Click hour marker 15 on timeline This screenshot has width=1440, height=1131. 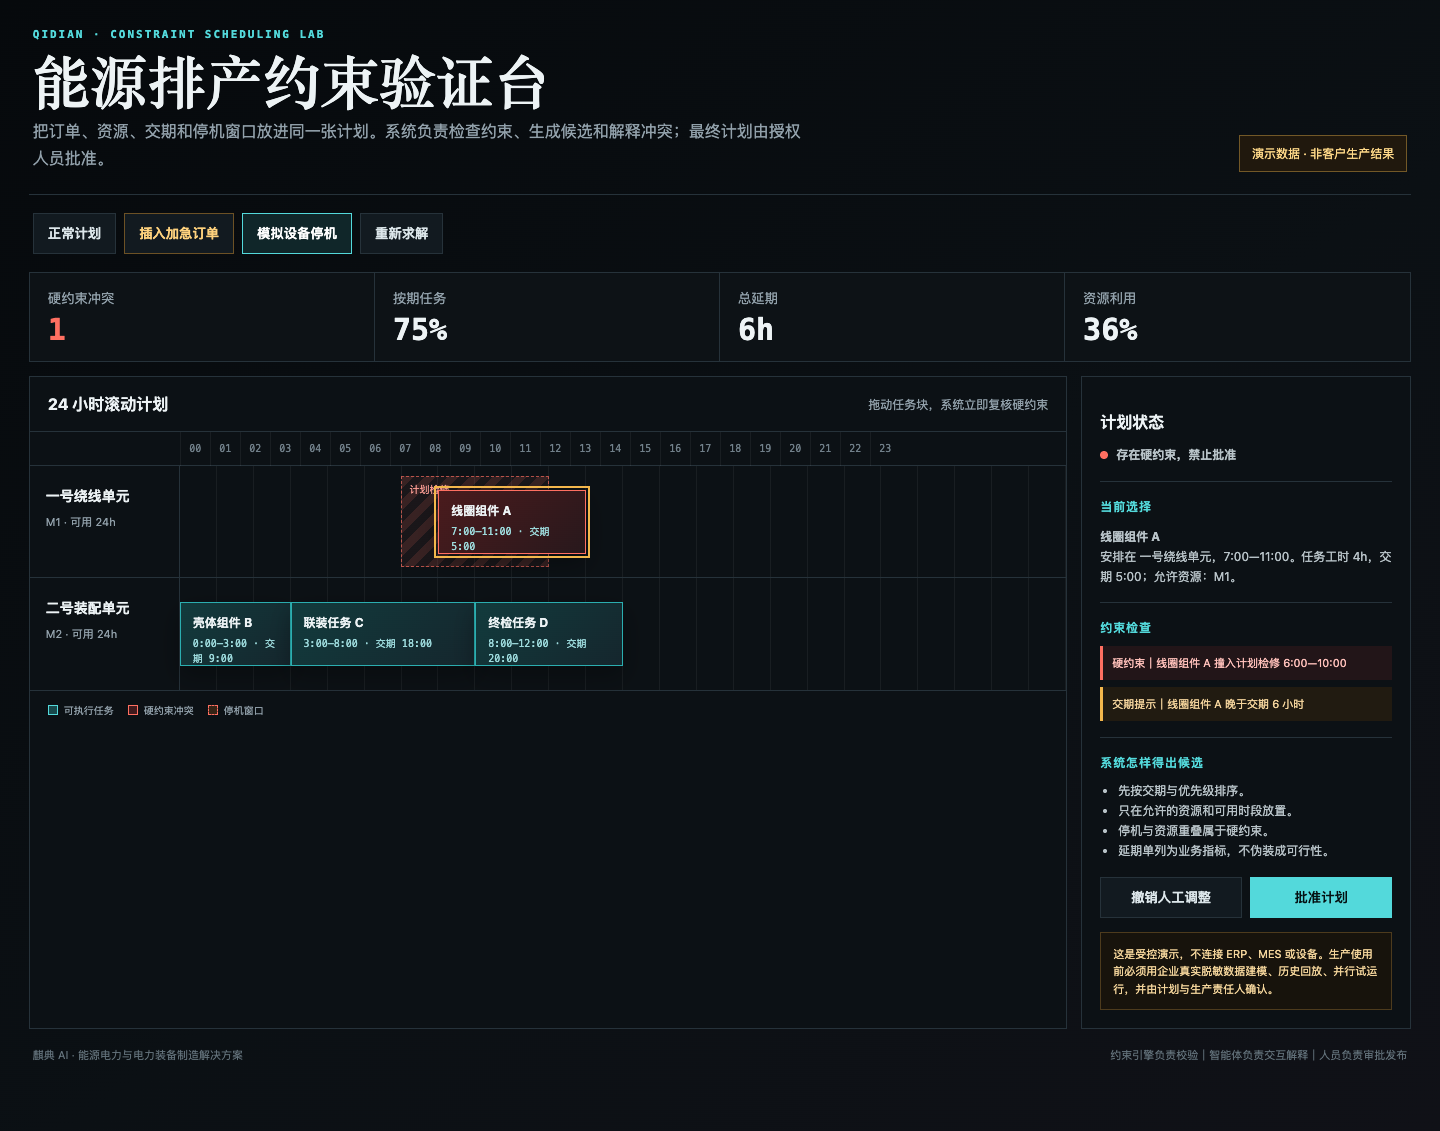pyautogui.click(x=645, y=448)
